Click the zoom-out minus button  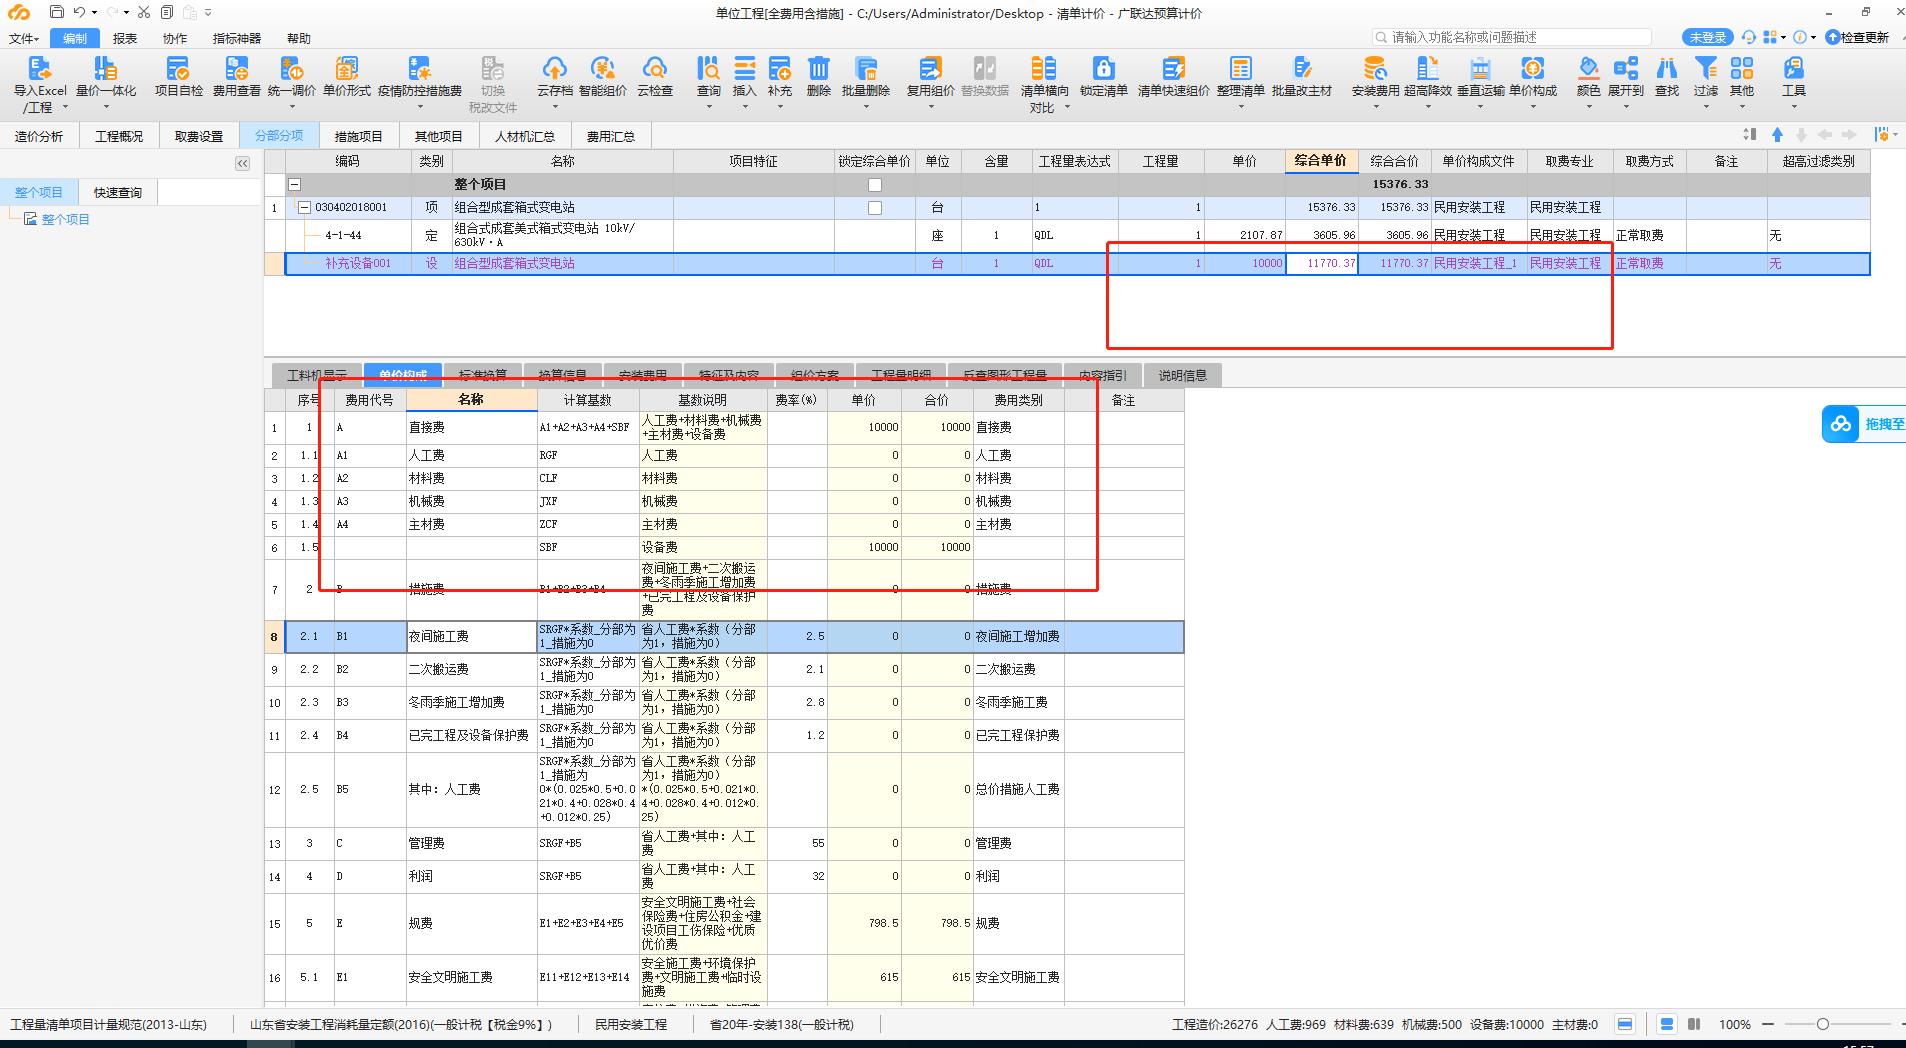point(1768,1024)
